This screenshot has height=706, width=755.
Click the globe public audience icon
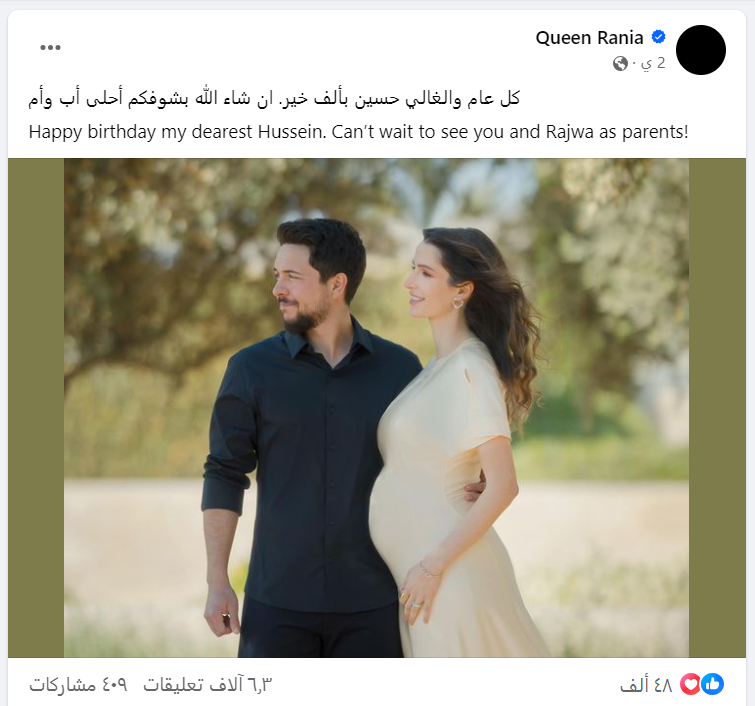pos(620,64)
